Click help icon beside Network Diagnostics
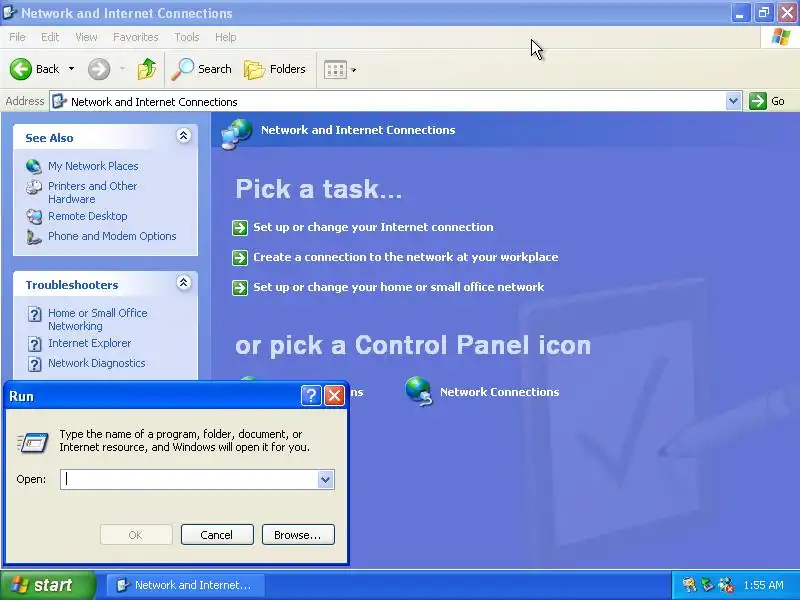 pyautogui.click(x=34, y=364)
